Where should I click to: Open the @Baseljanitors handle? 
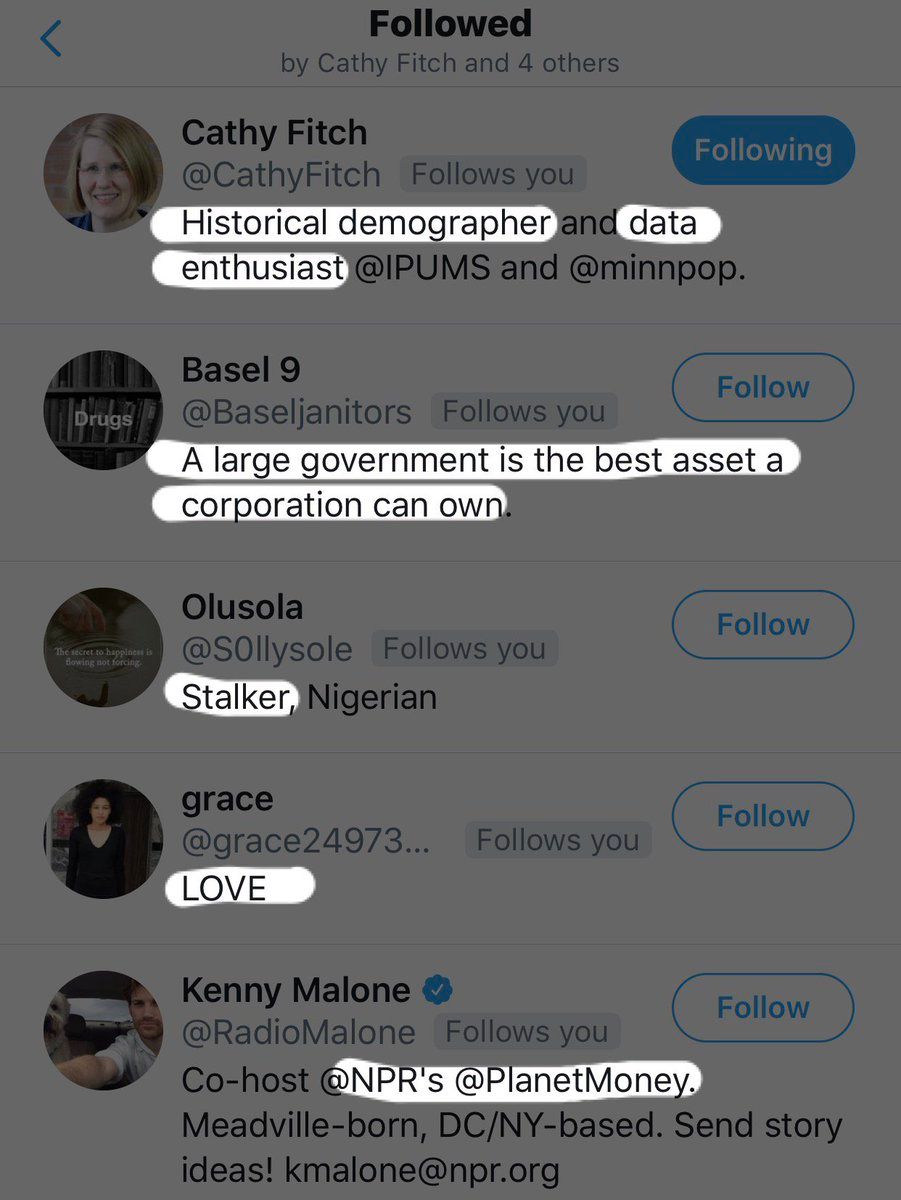[296, 412]
